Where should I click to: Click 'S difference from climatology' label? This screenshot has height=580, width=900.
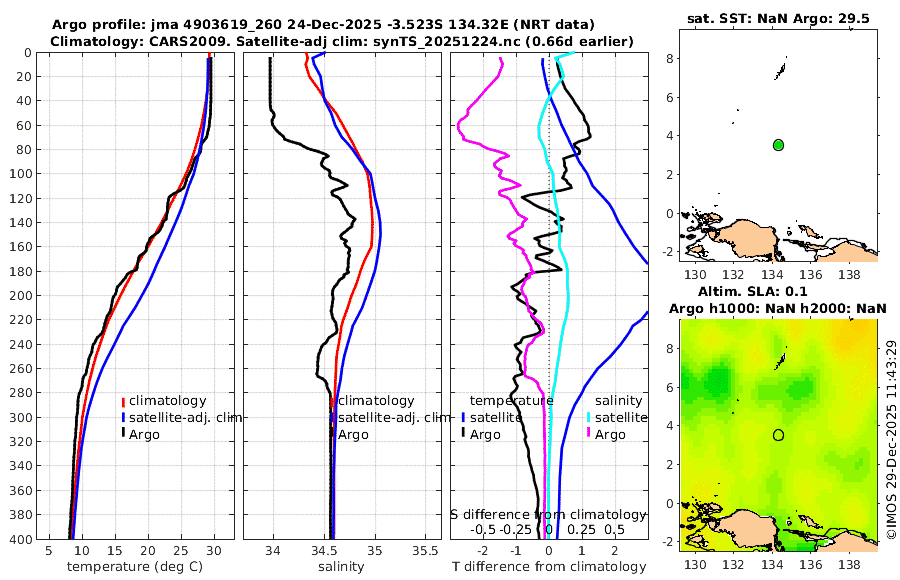tap(549, 515)
